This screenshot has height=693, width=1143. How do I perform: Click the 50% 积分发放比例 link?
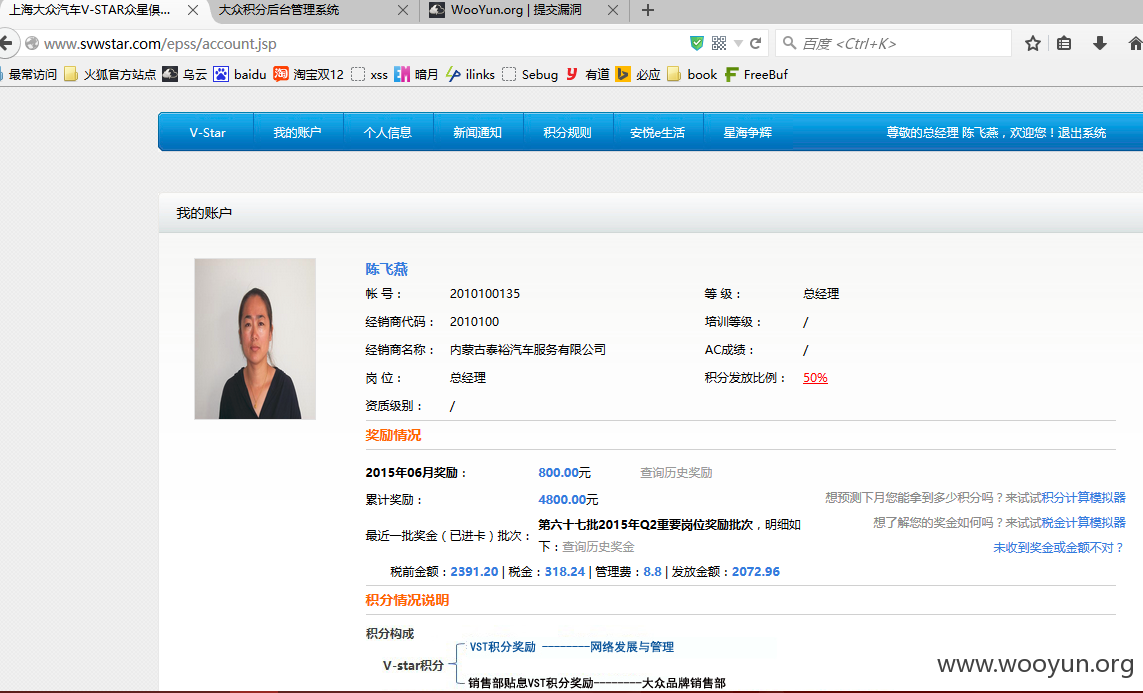(815, 377)
